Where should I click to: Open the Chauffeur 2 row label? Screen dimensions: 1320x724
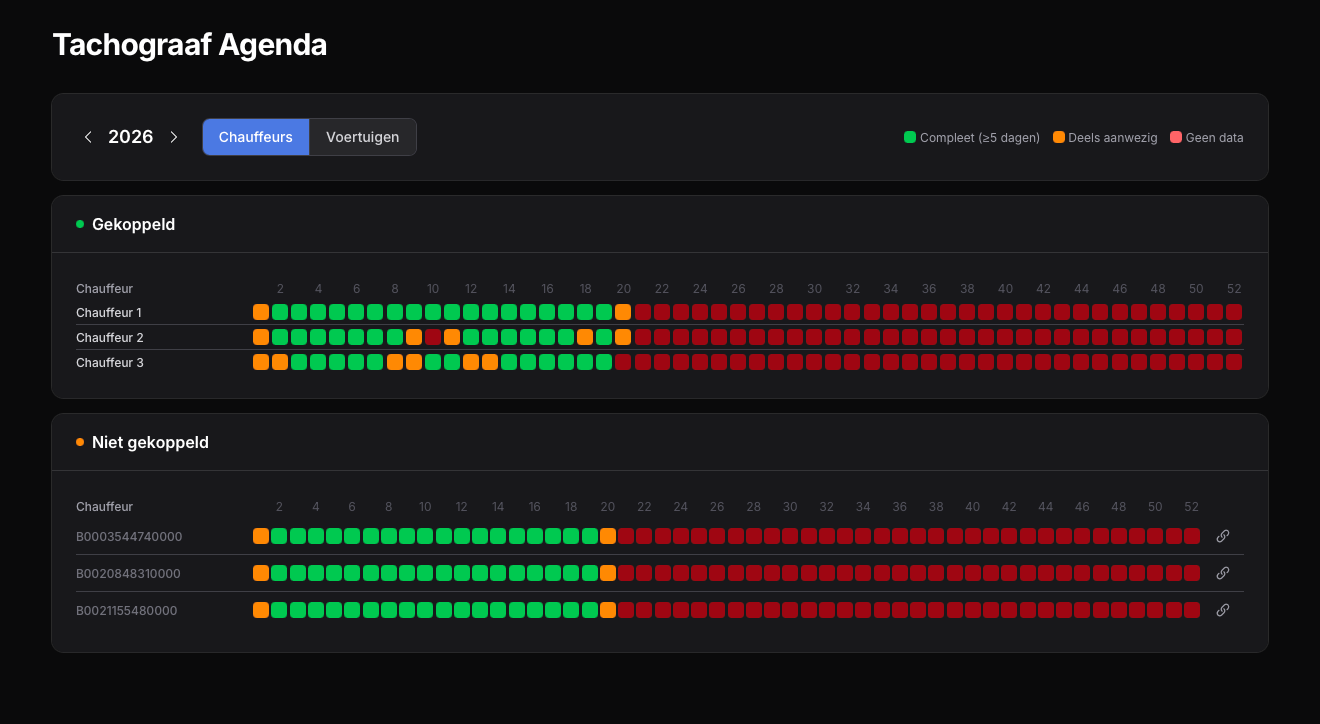point(110,338)
